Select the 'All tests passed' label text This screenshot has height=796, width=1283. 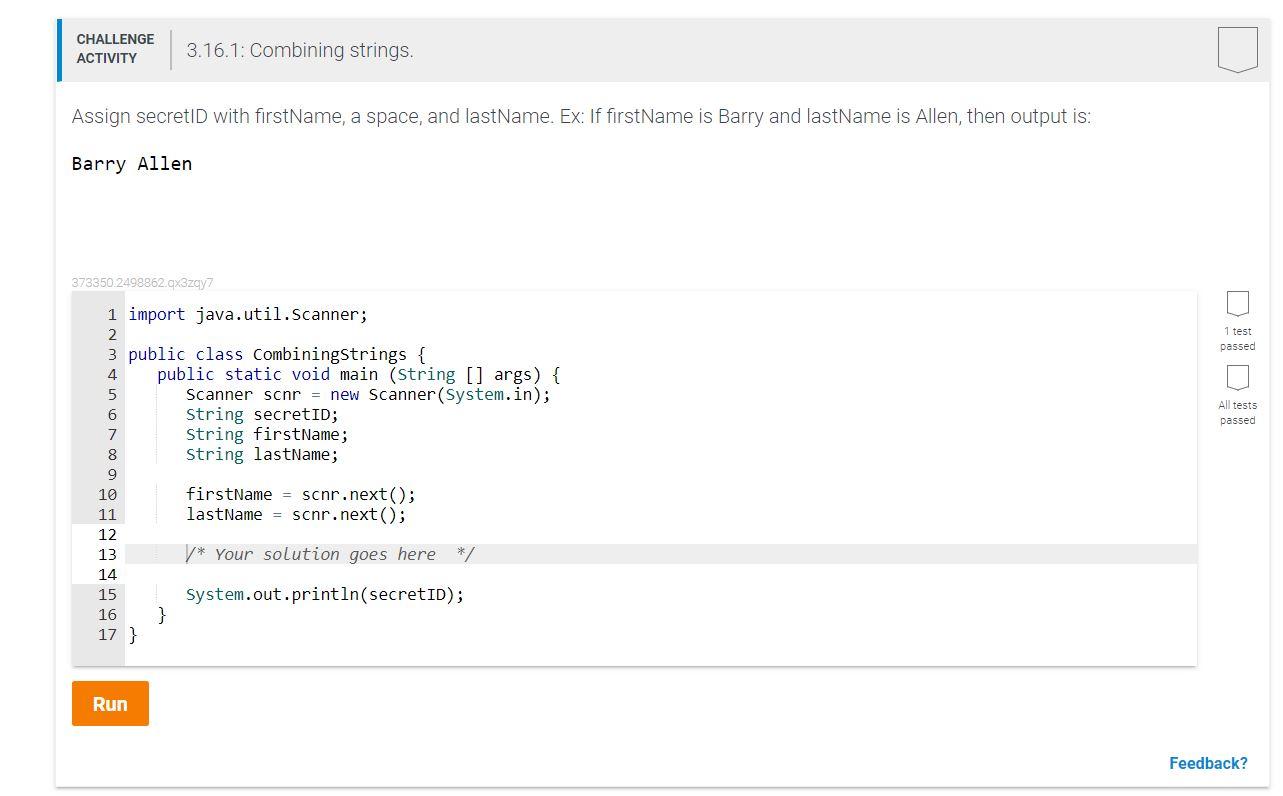(1237, 412)
